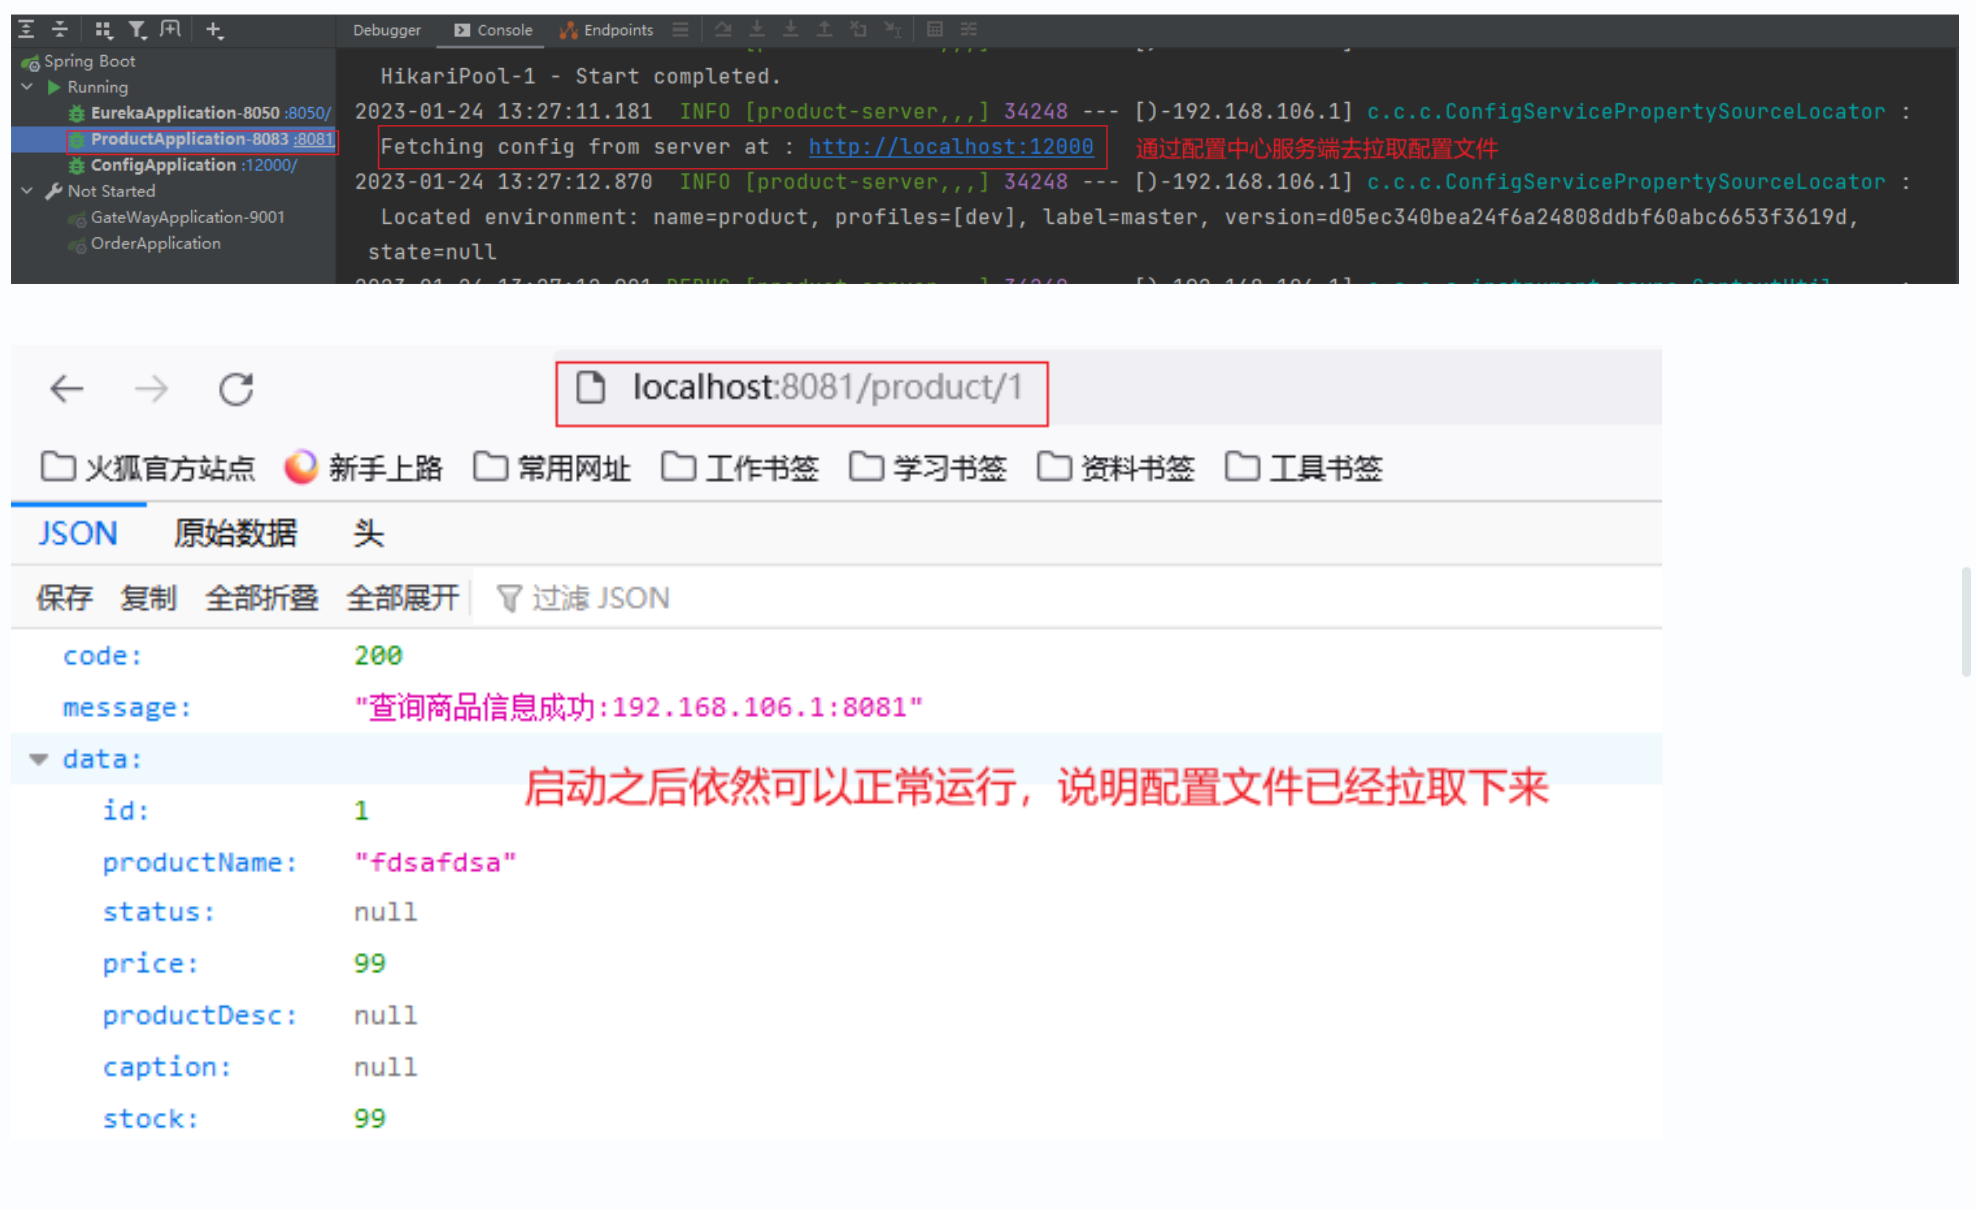This screenshot has width=1976, height=1210.
Task: Click the wrench icon beside Not Started
Action: pos(54,191)
